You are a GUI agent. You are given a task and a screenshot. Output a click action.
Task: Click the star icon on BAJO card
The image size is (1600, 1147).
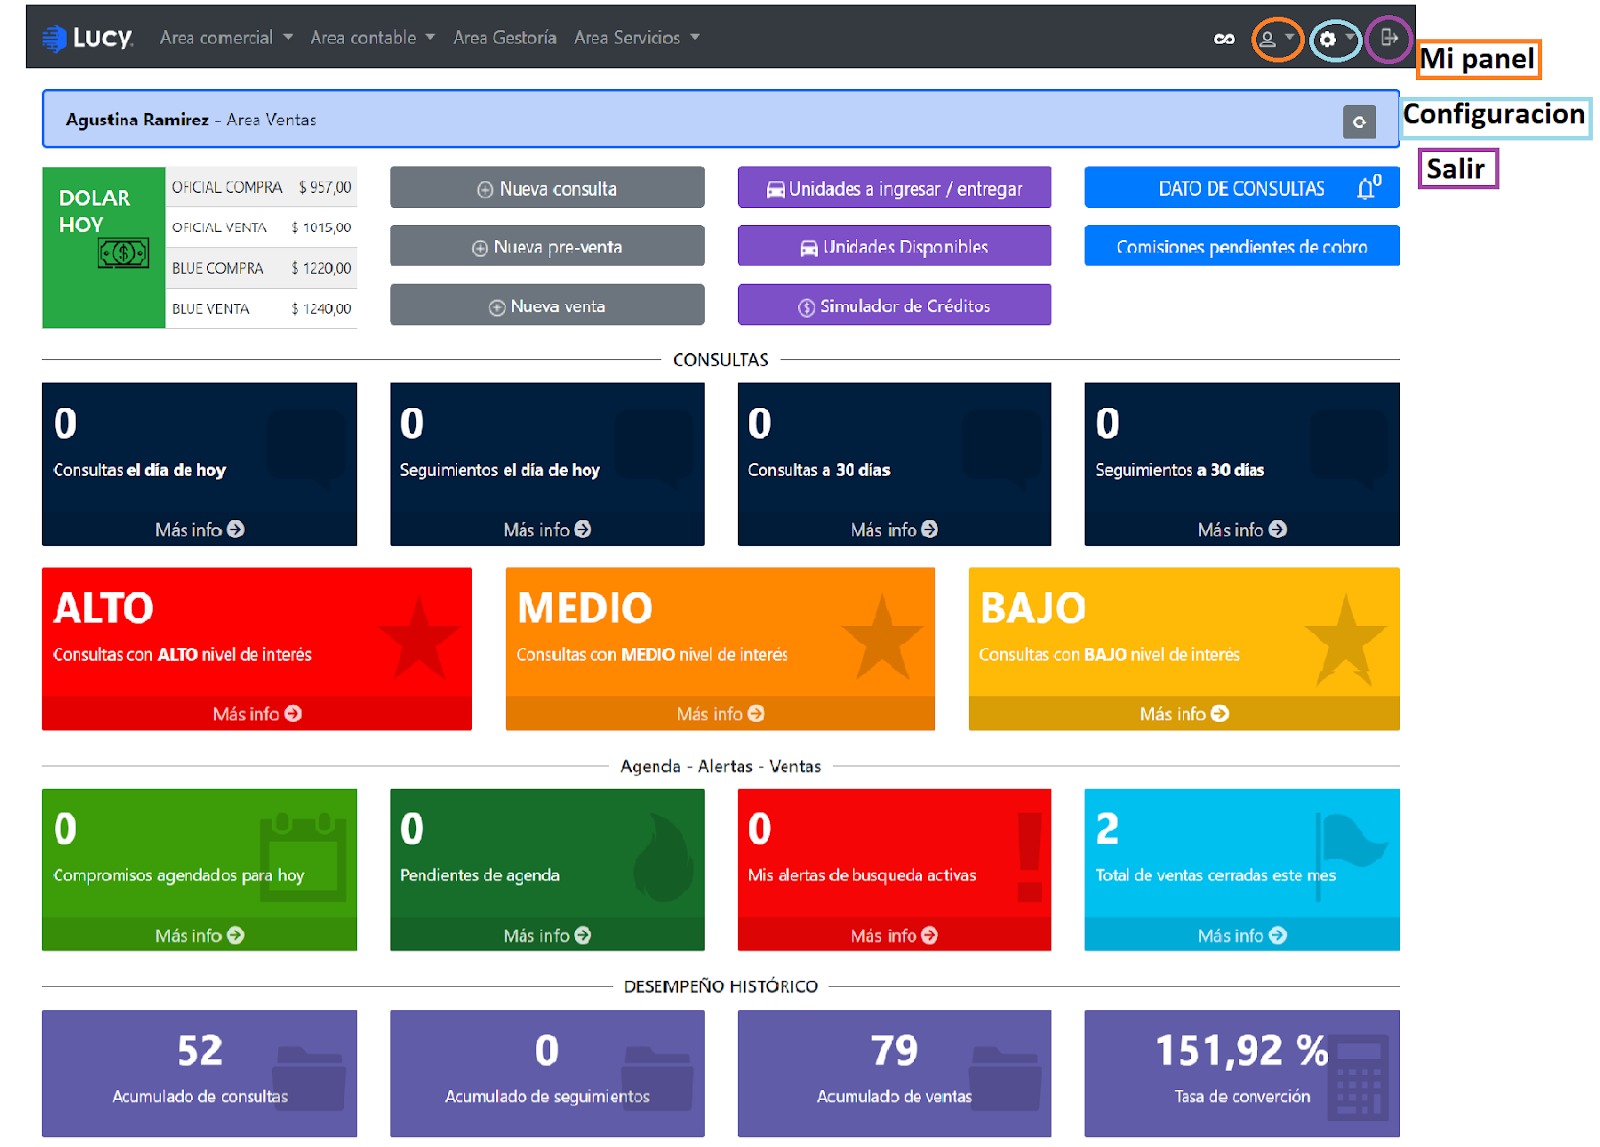coord(1346,640)
